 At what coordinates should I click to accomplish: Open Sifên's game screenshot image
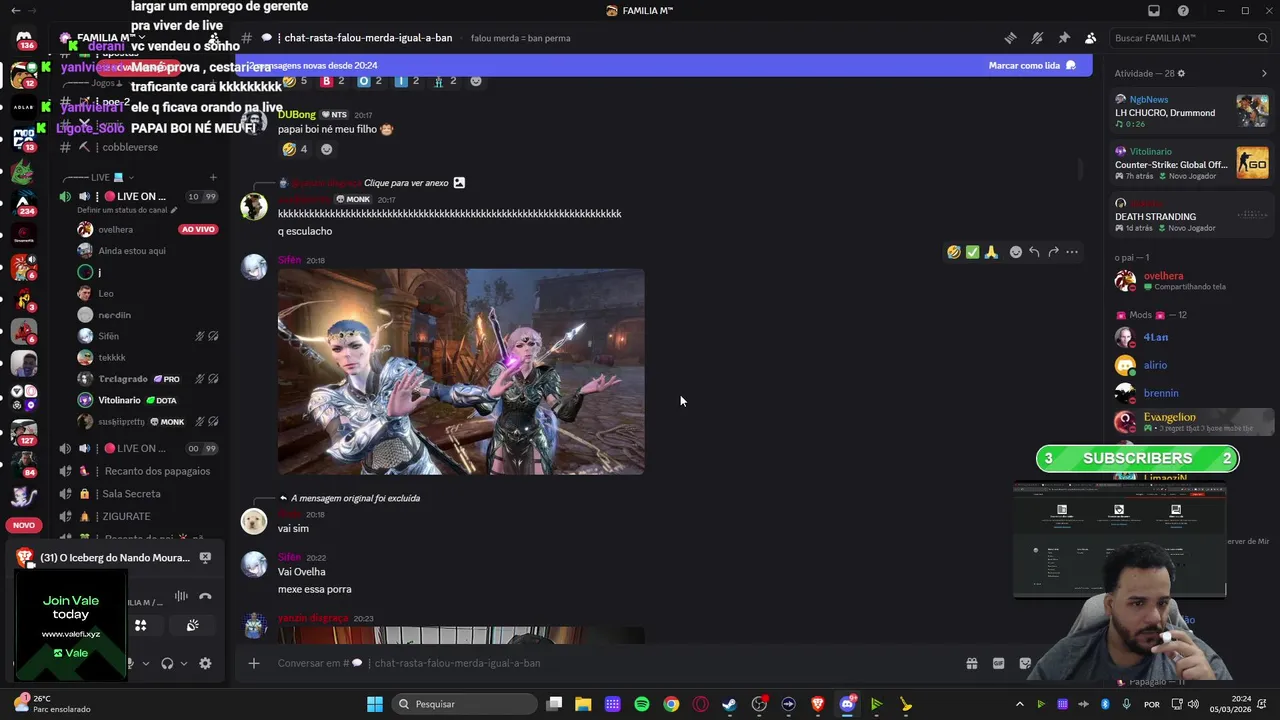pos(461,371)
